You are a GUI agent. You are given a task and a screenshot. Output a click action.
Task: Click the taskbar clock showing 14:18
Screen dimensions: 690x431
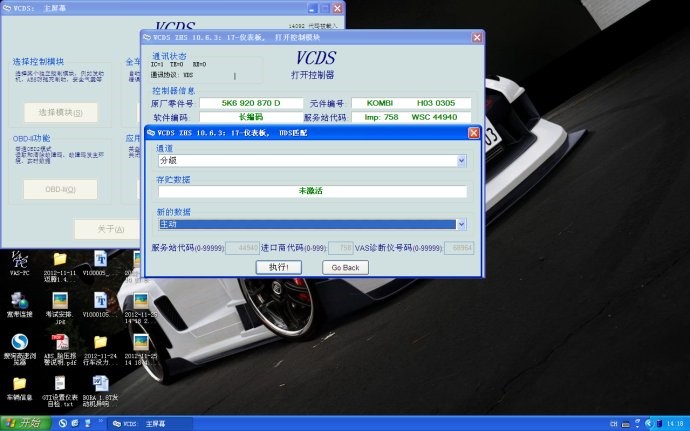tap(674, 424)
